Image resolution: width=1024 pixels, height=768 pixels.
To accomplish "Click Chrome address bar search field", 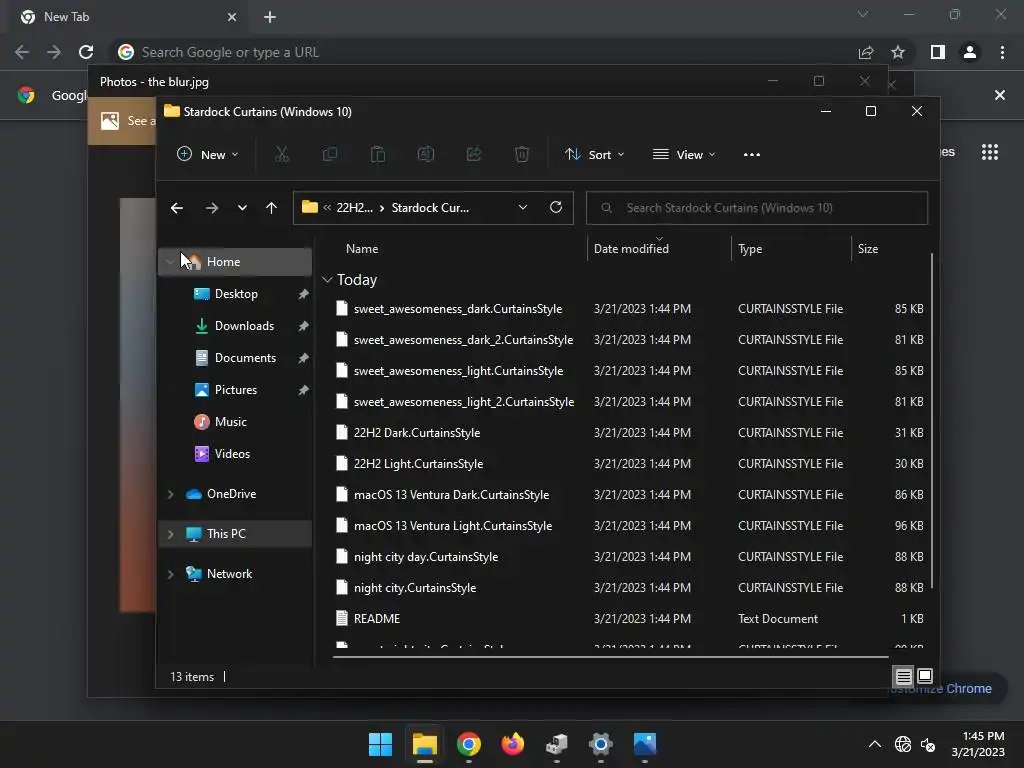I will point(483,52).
